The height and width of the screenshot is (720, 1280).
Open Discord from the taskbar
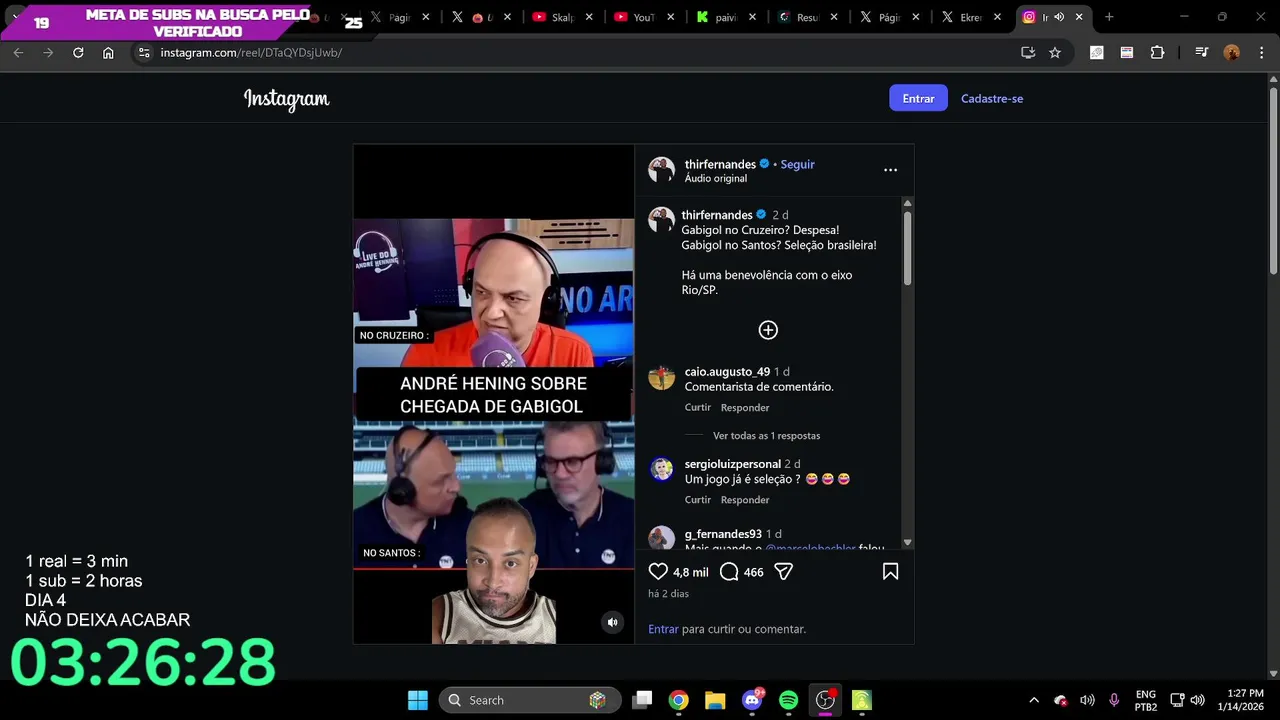coord(752,700)
